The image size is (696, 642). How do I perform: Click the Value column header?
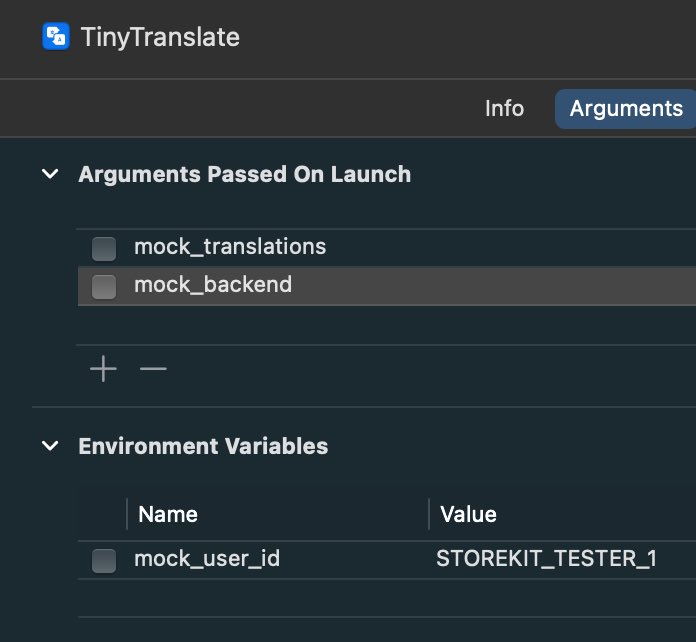point(468,515)
